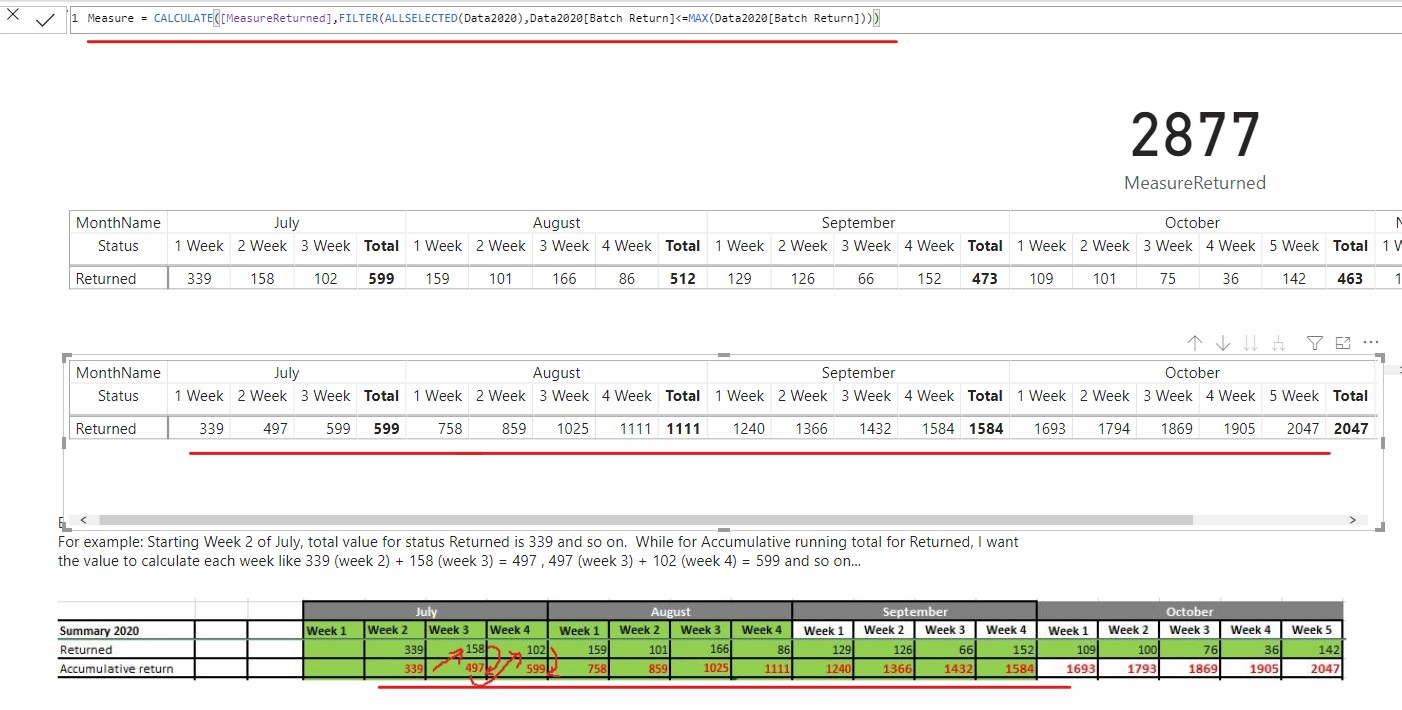Click MonthName header in the running-total matrix

(118, 373)
